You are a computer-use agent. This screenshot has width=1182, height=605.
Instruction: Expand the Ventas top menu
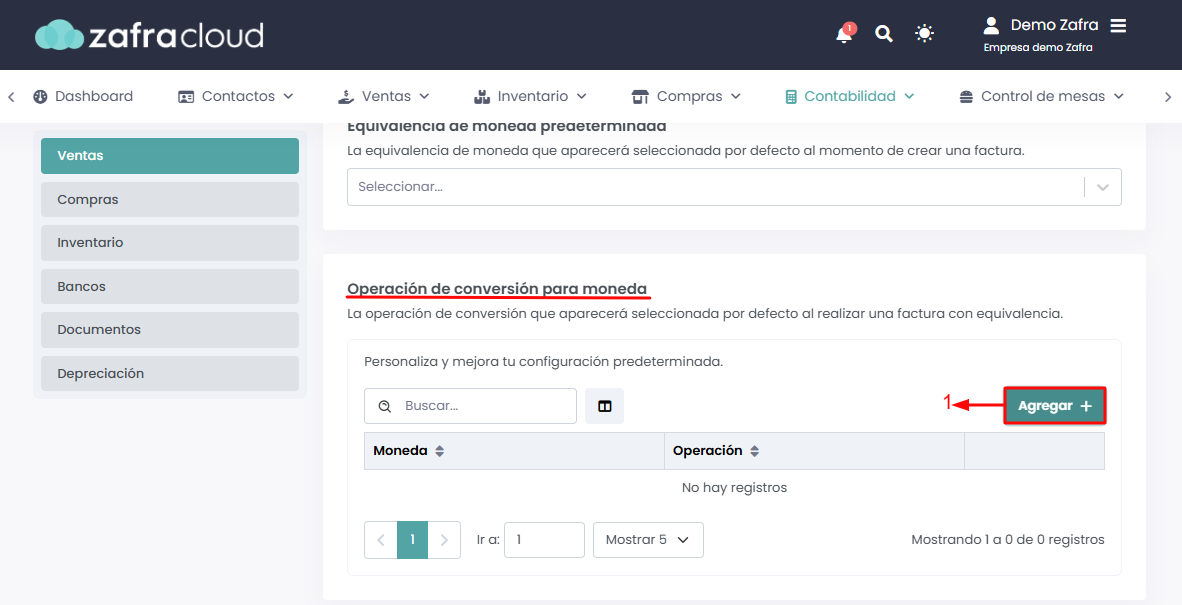click(383, 96)
